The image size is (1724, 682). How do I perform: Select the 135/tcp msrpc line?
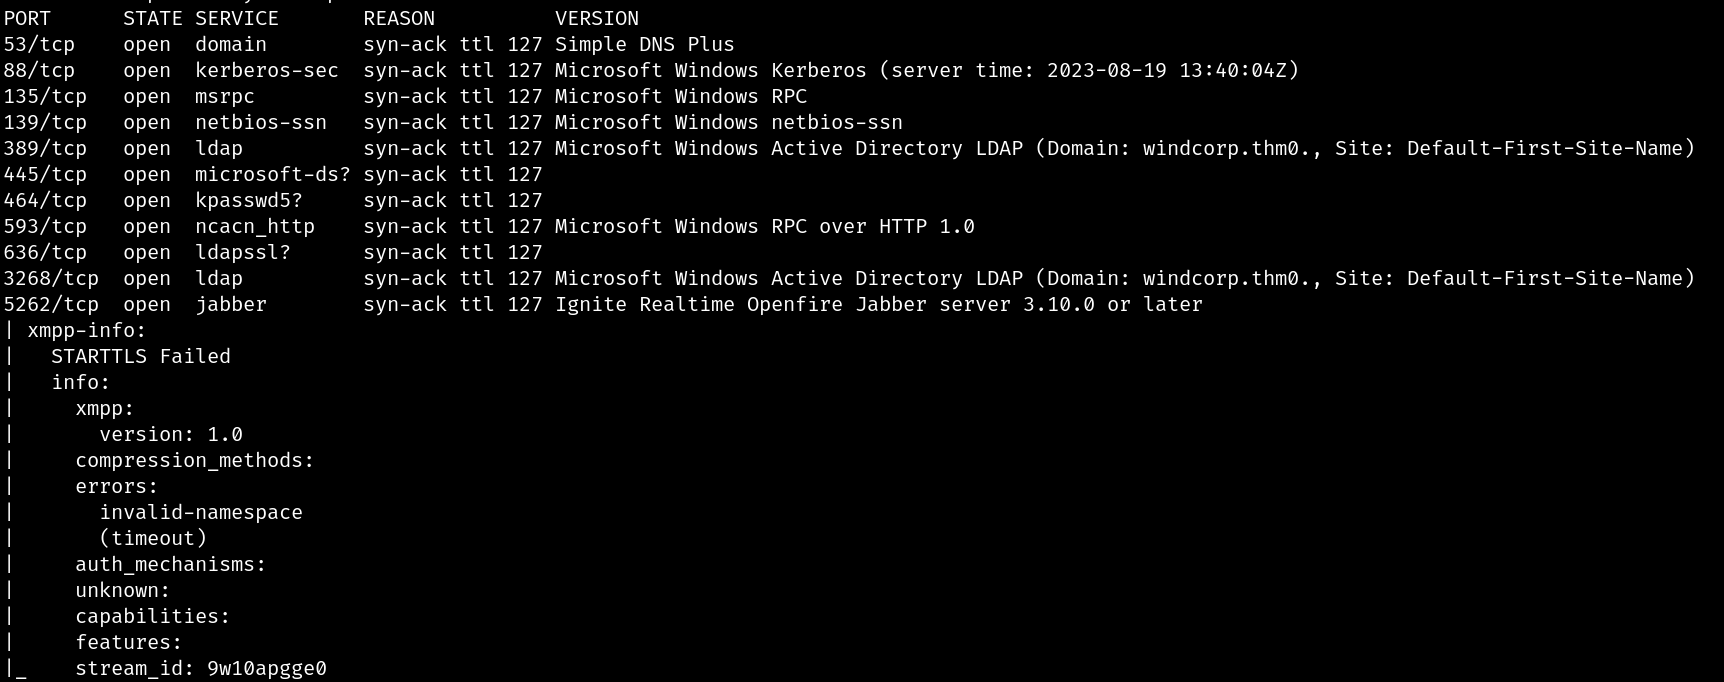click(x=405, y=97)
